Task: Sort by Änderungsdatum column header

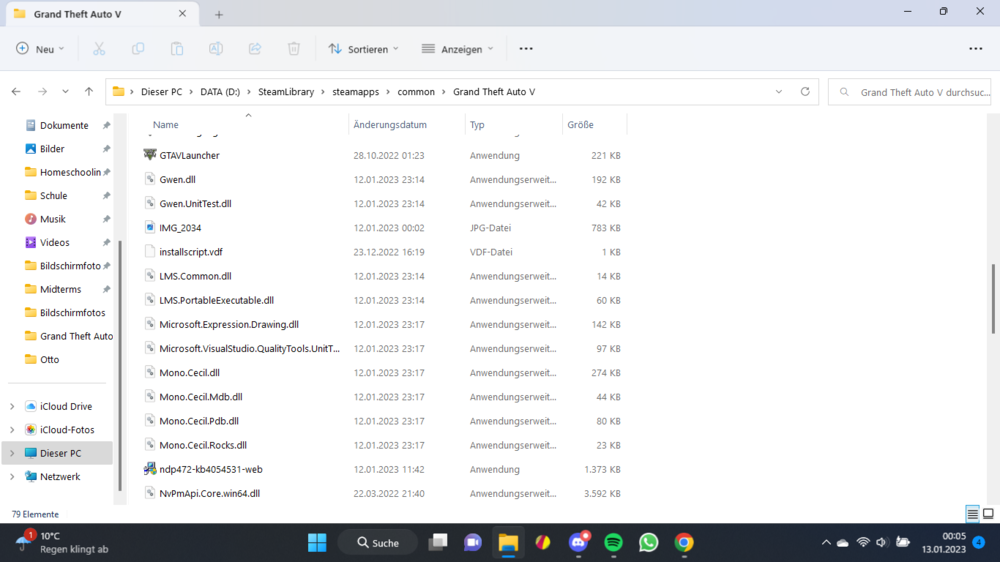Action: [x=390, y=124]
